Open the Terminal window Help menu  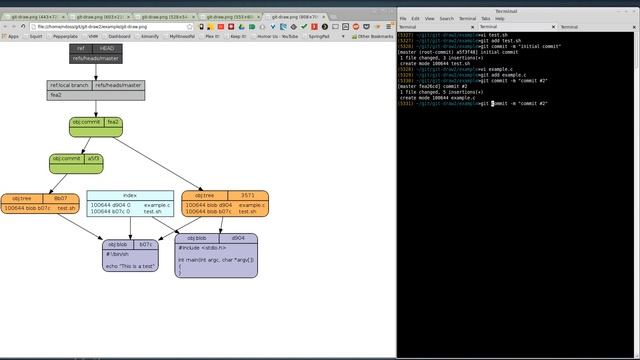[500, 19]
